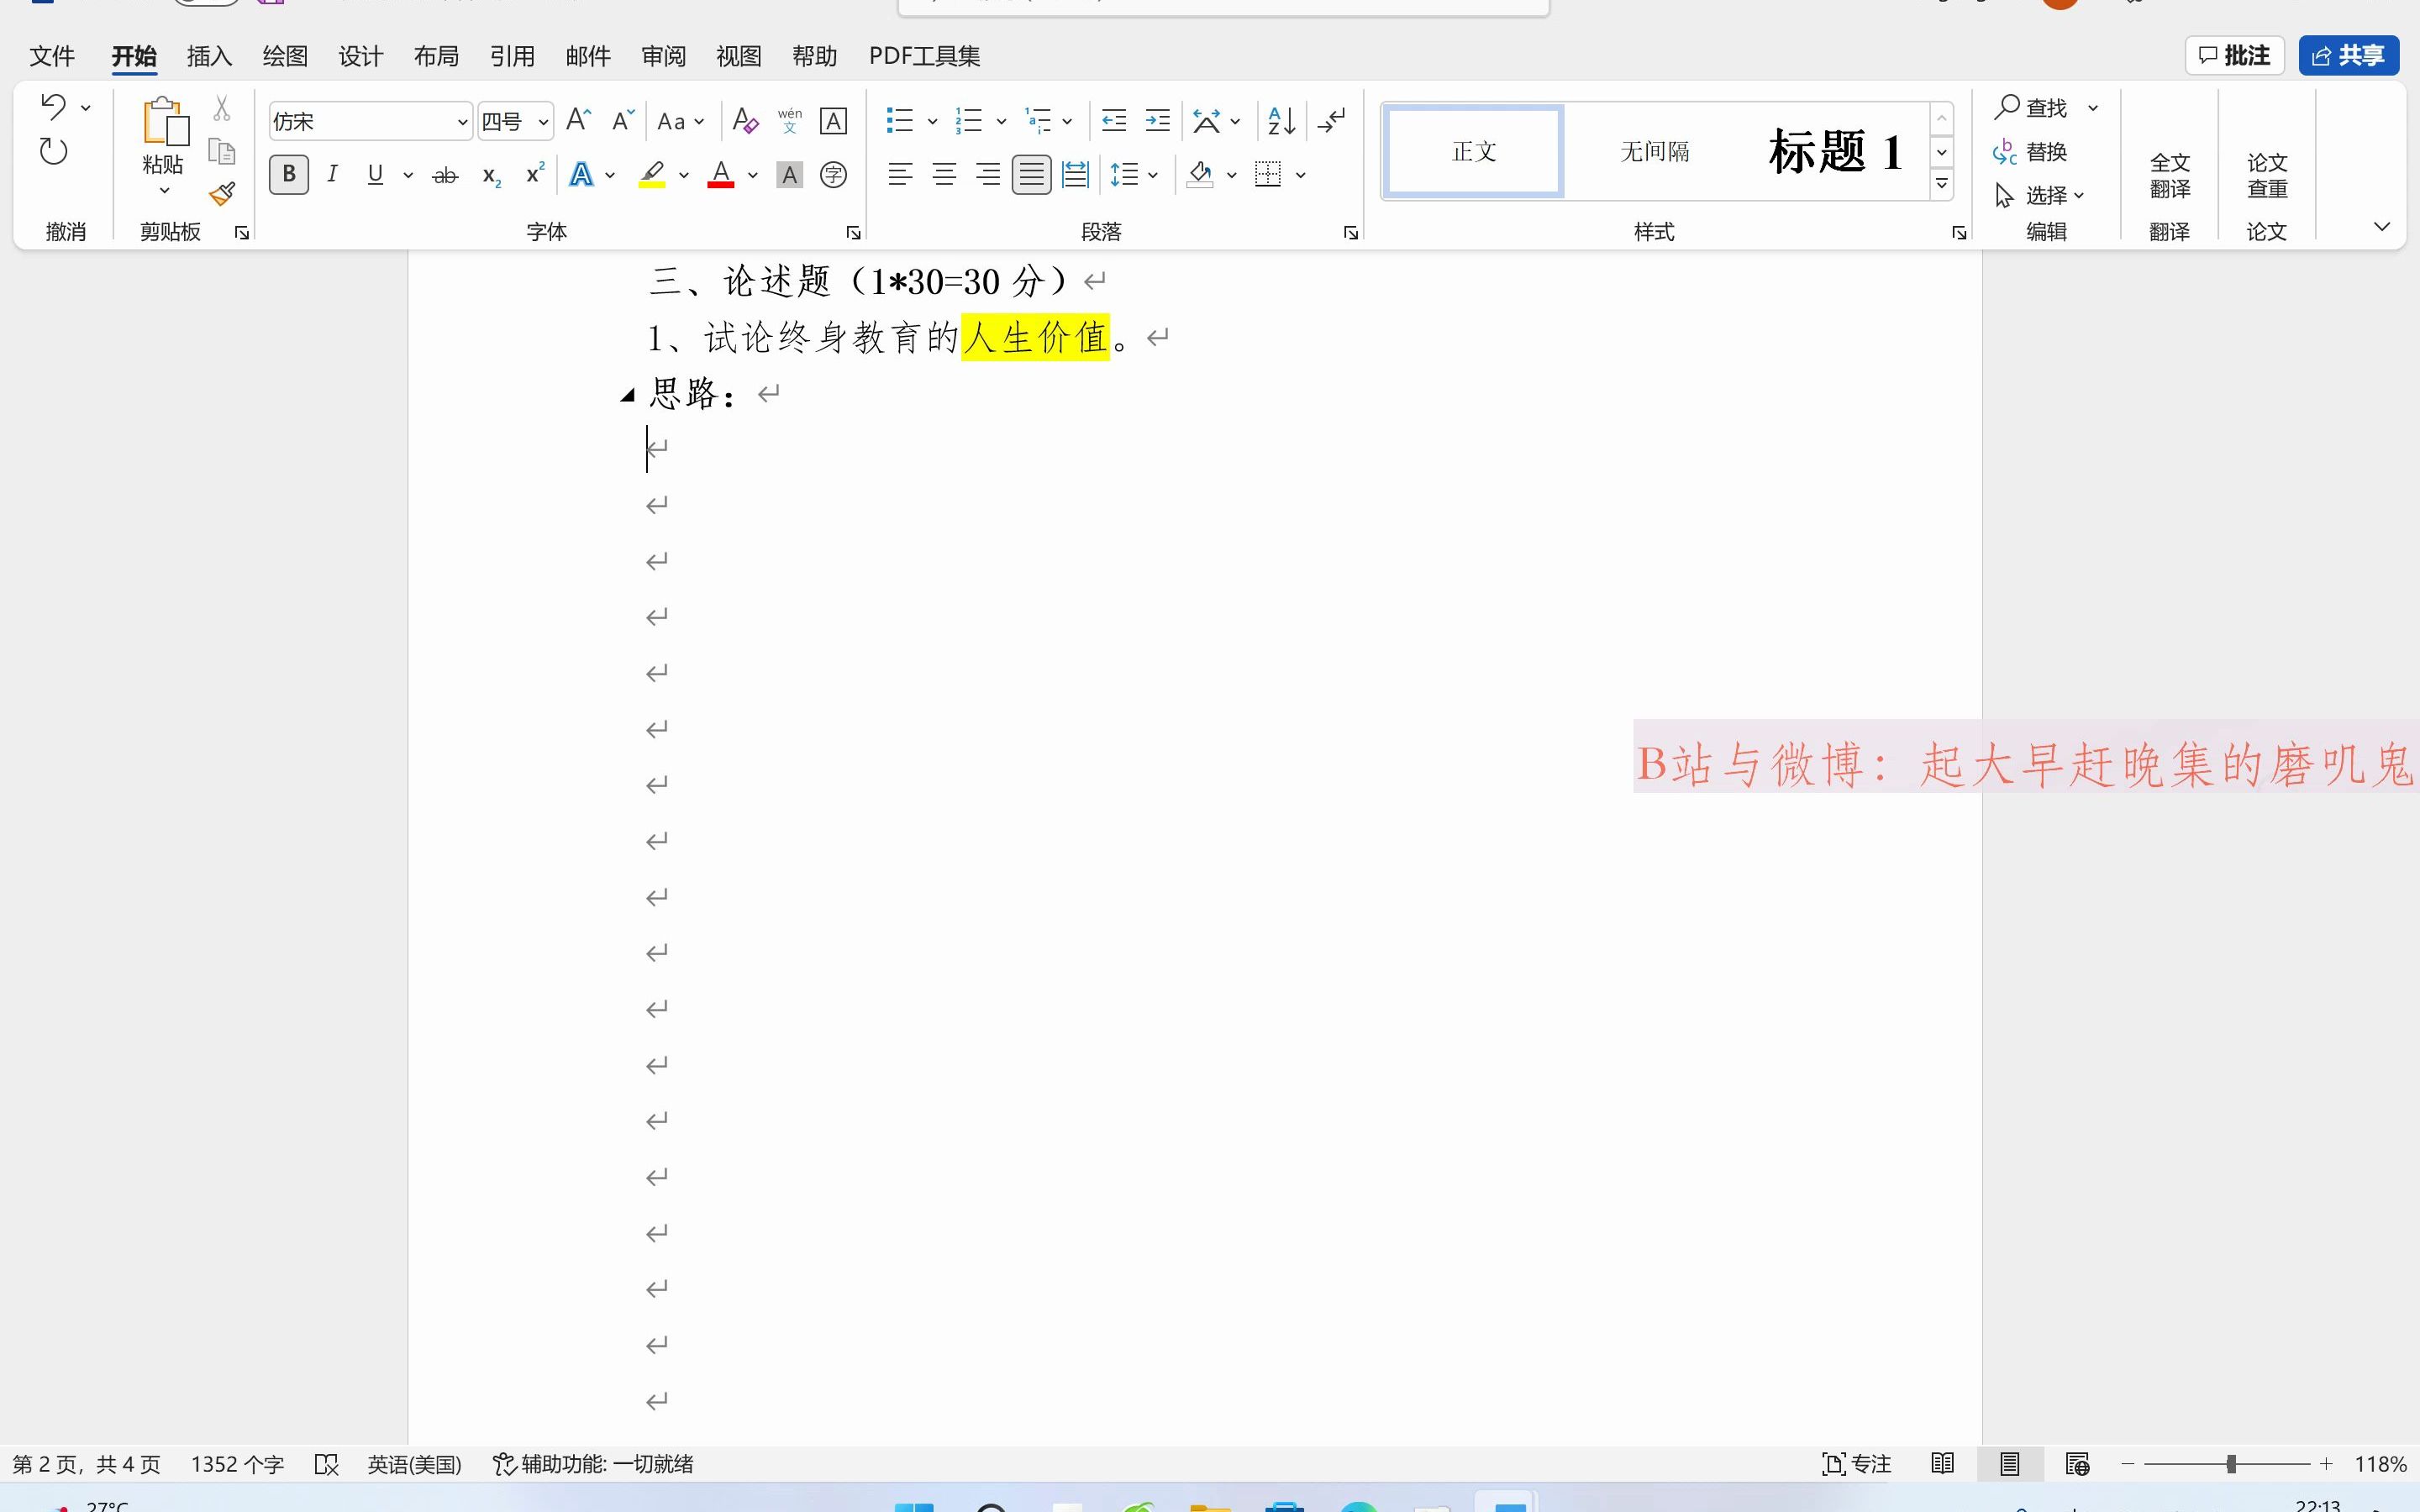Increase font size with the A-up icon
Viewport: 2420px width, 1512px height.
tap(578, 121)
